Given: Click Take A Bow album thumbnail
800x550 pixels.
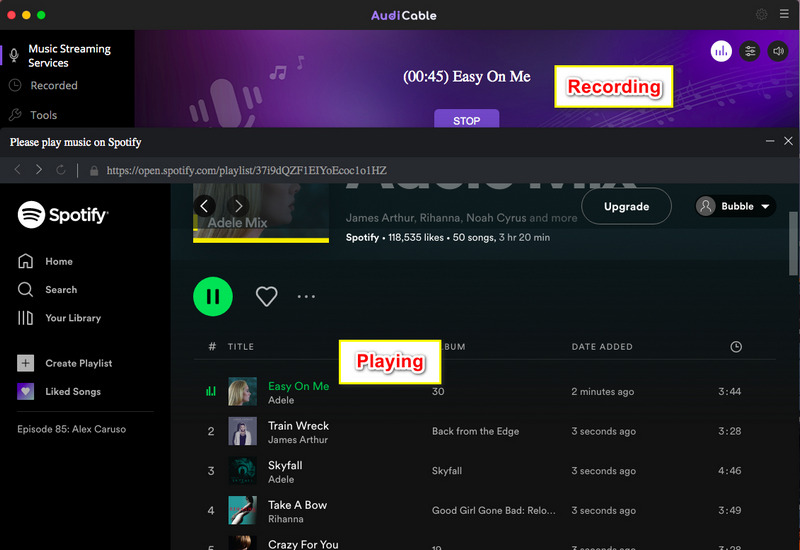Looking at the screenshot, I should [242, 510].
